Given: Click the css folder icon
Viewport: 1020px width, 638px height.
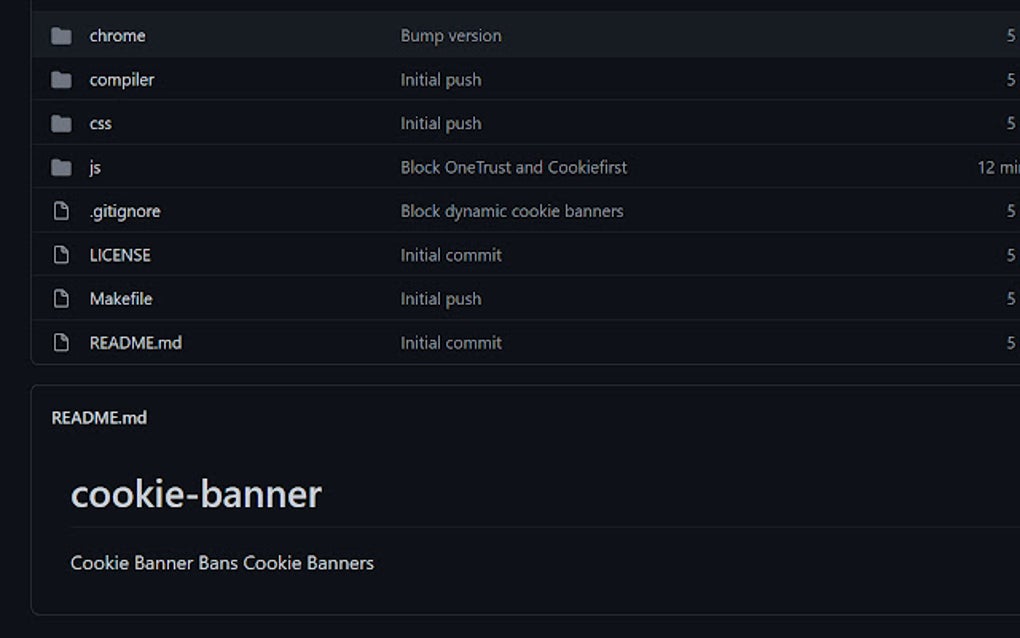Looking at the screenshot, I should (60, 123).
